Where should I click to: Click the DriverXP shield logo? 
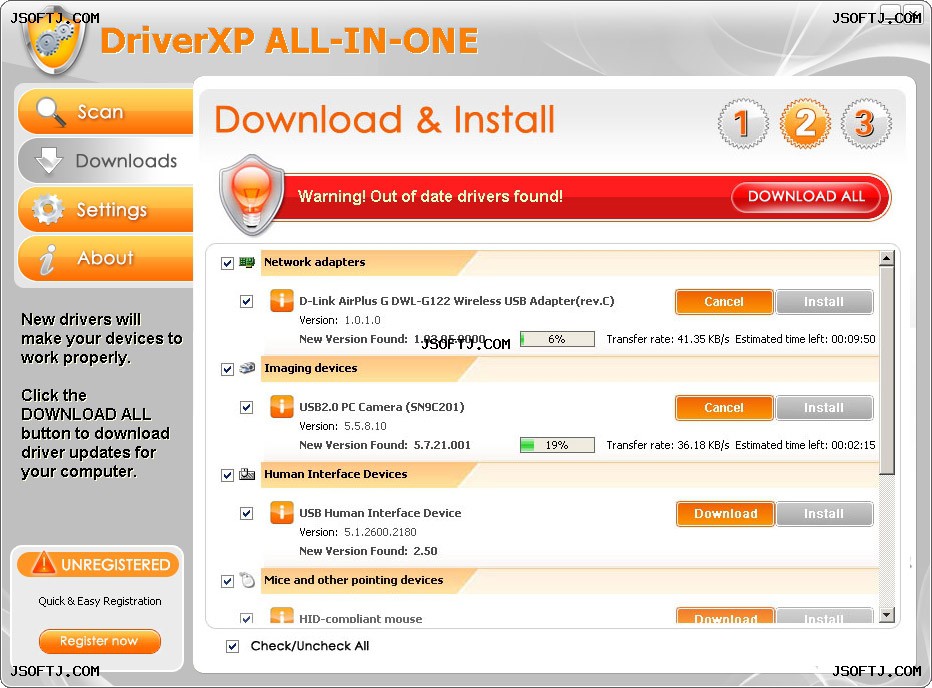pyautogui.click(x=55, y=43)
